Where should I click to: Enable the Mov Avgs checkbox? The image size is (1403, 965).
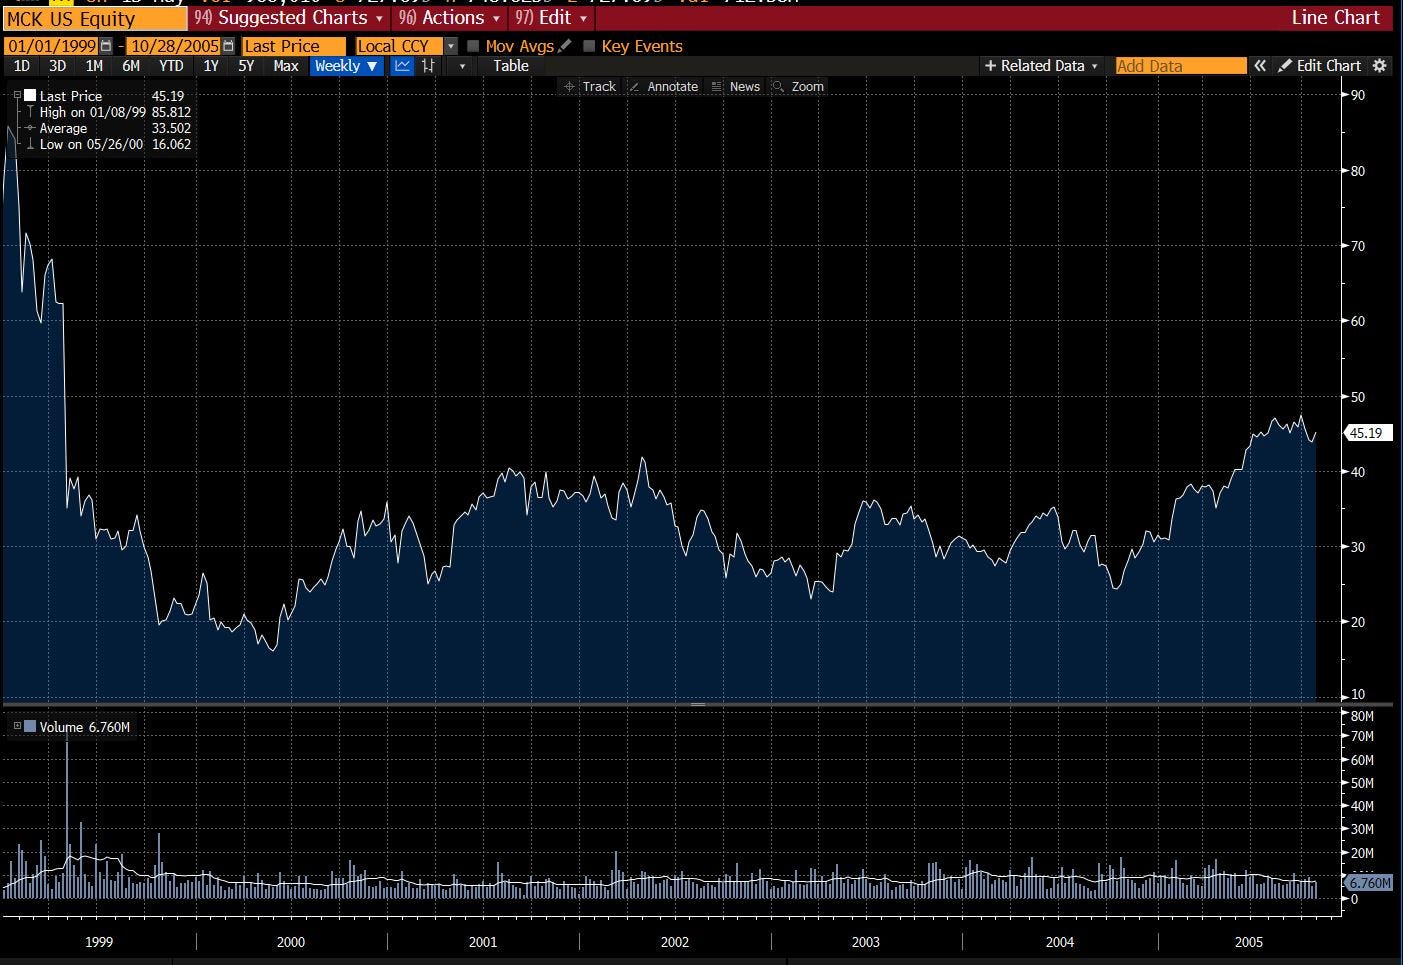[474, 46]
